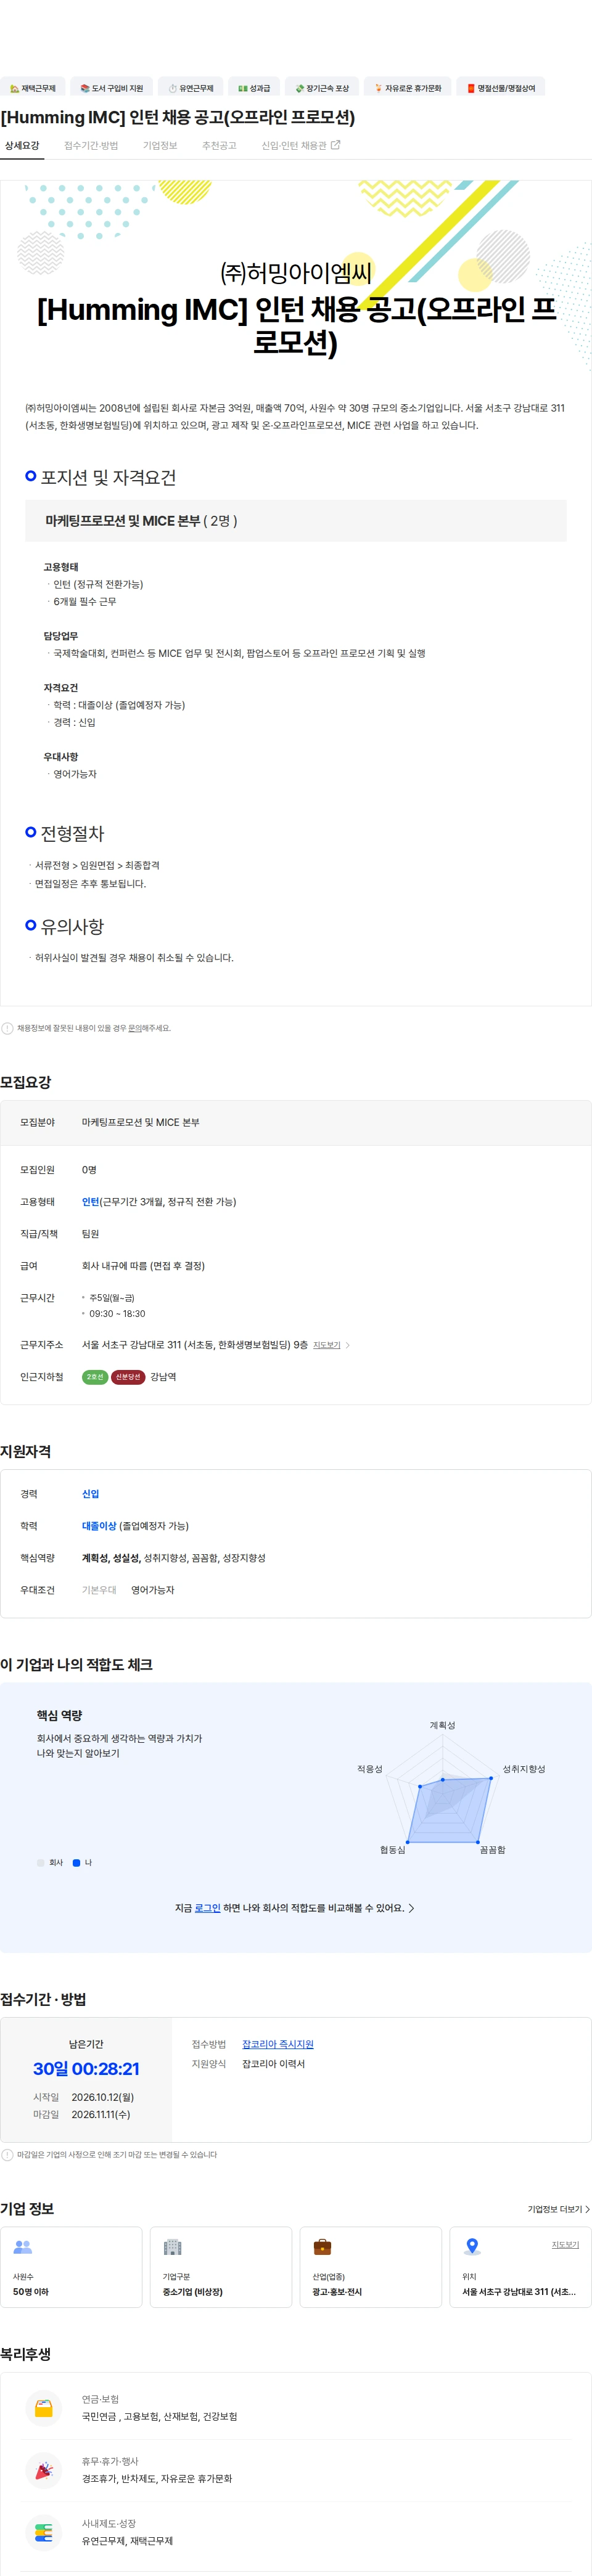The width and height of the screenshot is (592, 2576).
Task: Click the red 신분당선 subway badge
Action: point(128,1377)
